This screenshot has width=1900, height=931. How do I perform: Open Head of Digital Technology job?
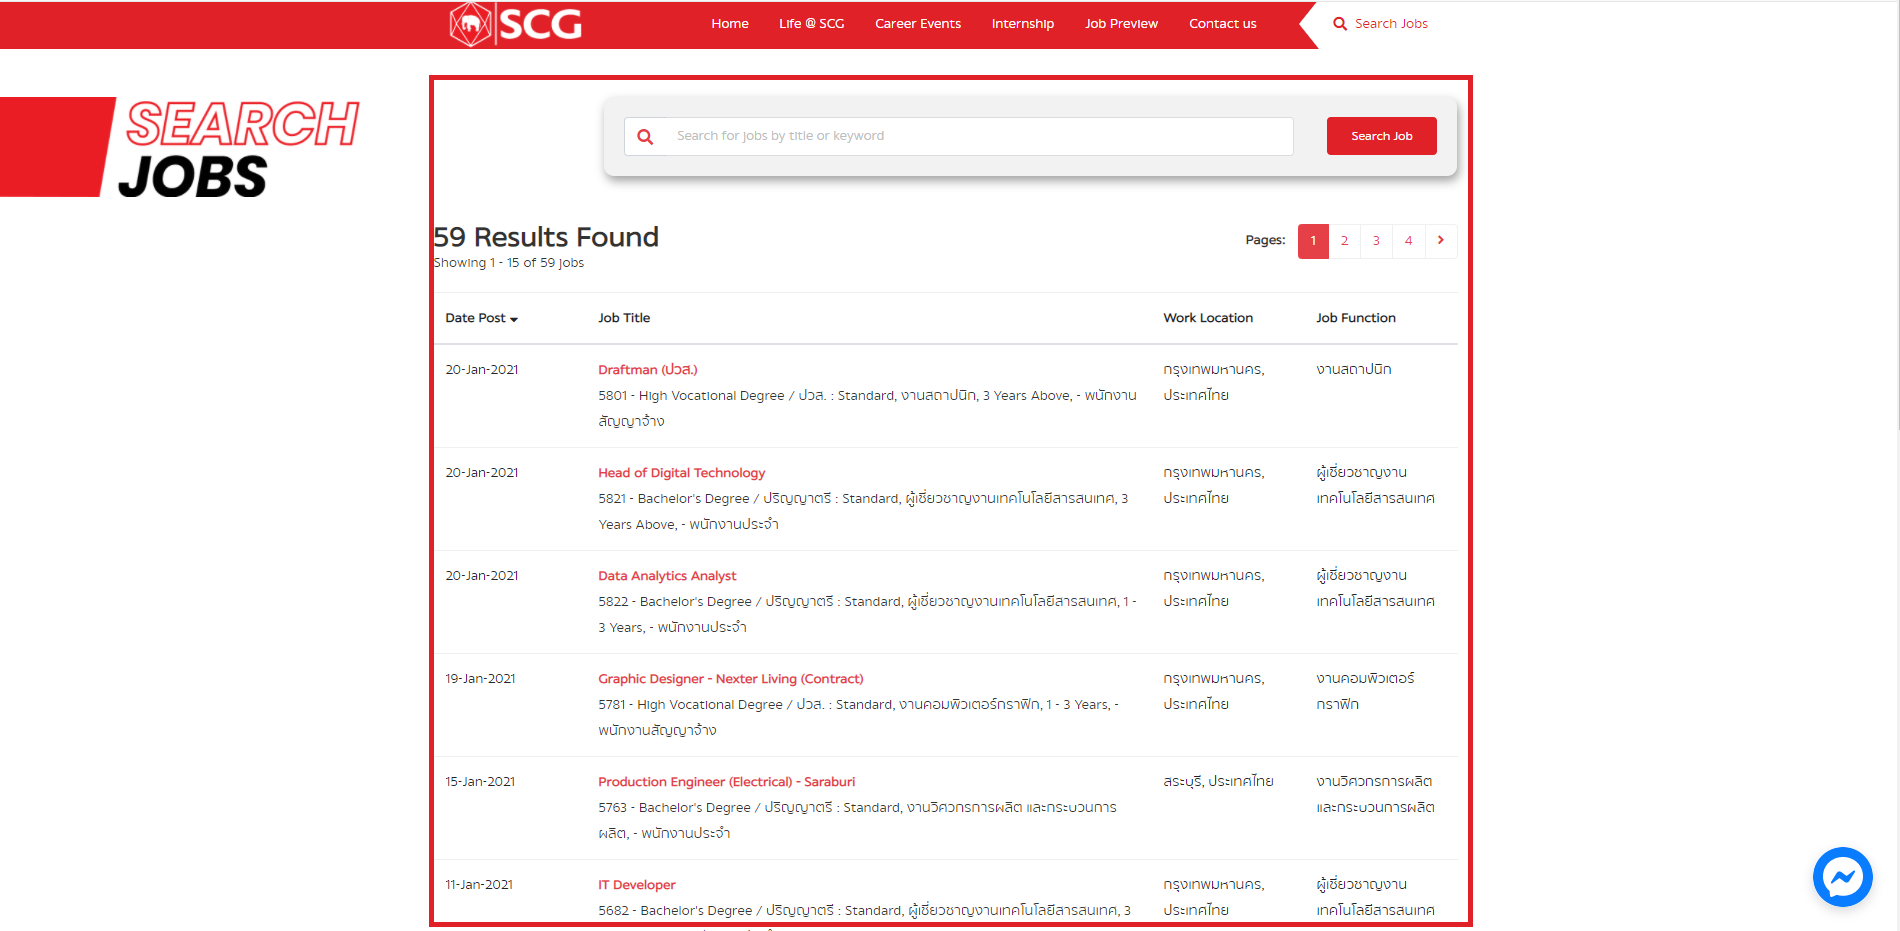682,473
